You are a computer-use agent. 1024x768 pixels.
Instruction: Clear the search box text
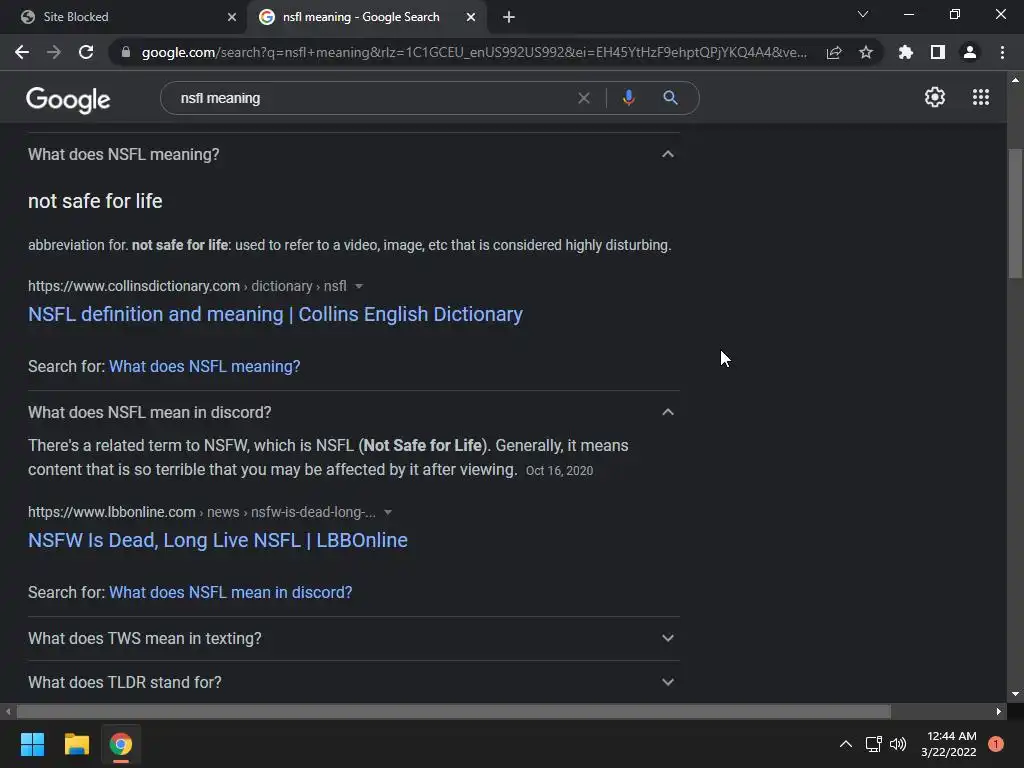coord(584,98)
